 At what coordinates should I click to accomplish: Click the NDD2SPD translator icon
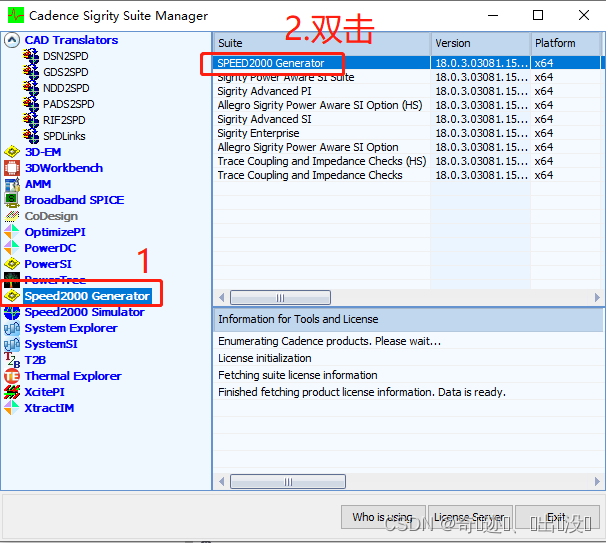(31, 88)
